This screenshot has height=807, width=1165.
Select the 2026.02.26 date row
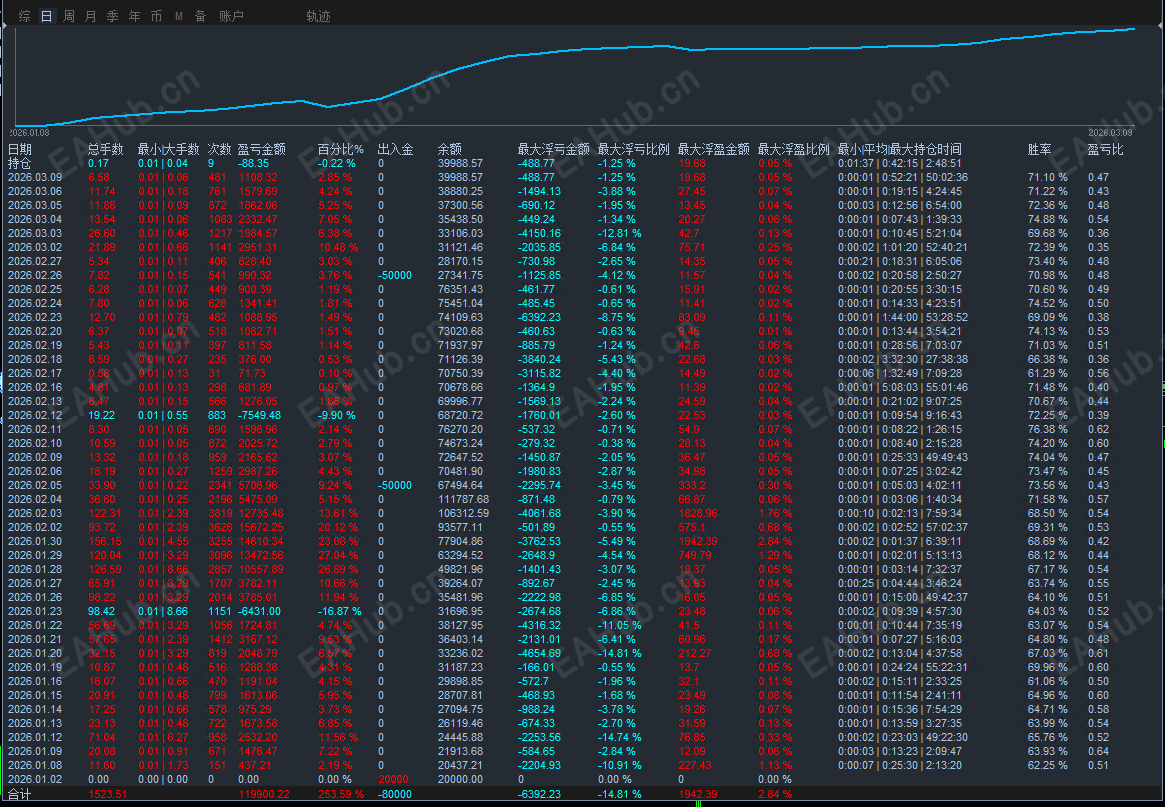[x=582, y=275]
